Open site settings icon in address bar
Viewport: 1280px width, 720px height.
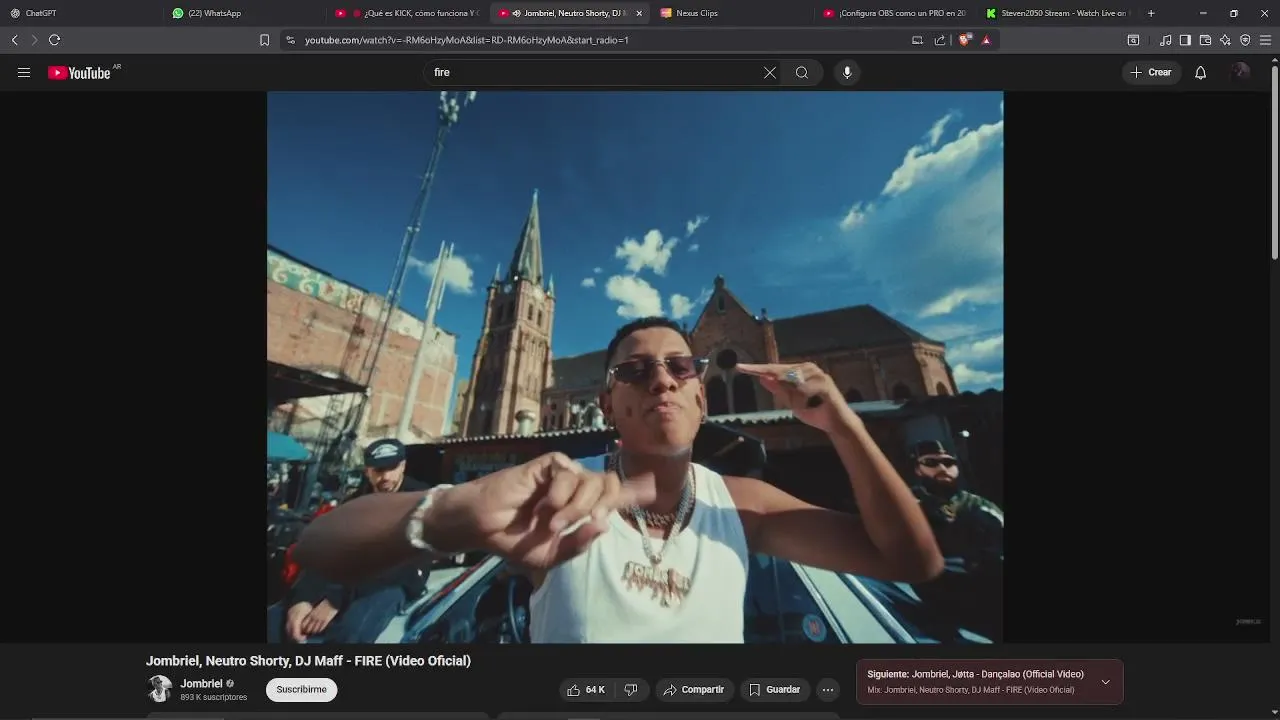tap(290, 40)
